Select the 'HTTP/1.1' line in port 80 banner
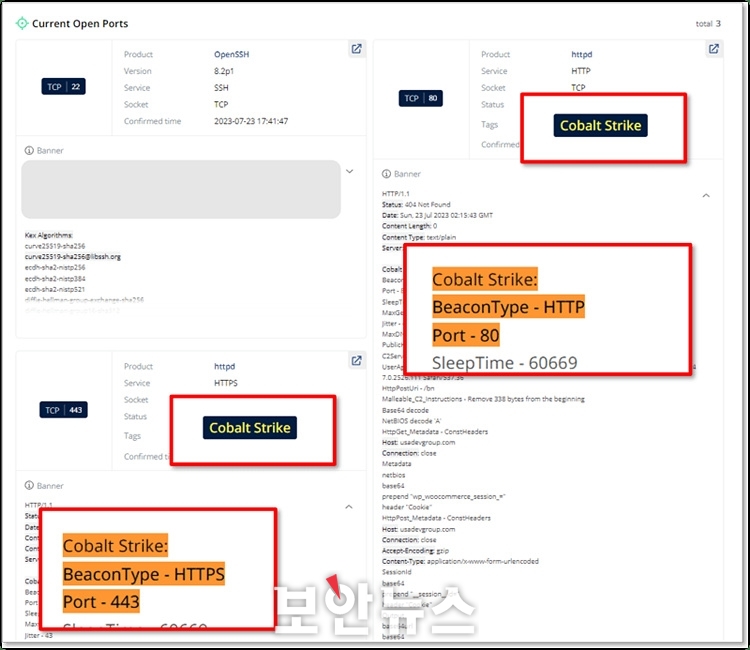 pos(396,194)
